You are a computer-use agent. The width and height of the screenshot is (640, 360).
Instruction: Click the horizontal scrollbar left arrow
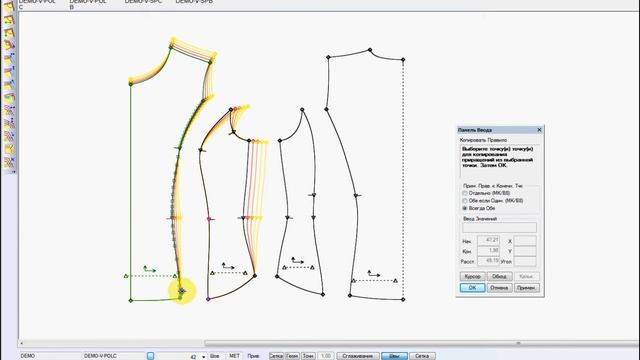(x=22, y=344)
